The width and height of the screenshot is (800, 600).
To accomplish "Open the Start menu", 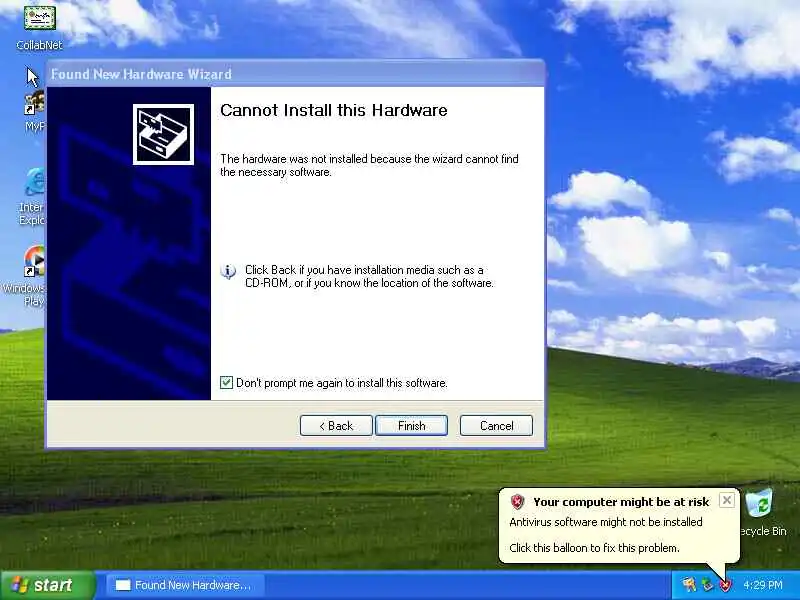I will 48,585.
